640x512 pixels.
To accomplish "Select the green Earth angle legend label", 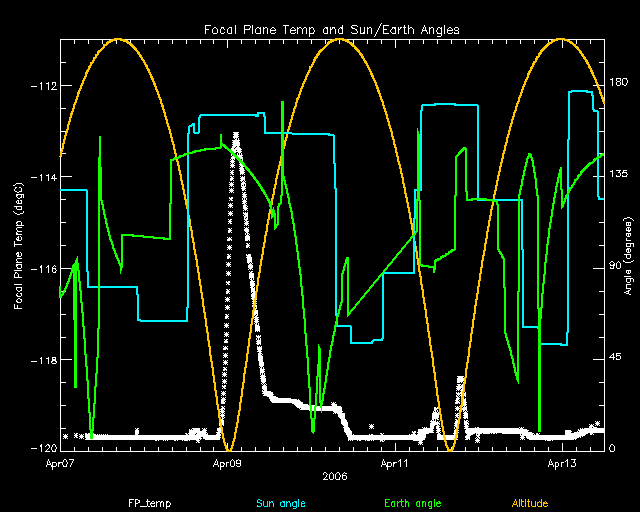I will pyautogui.click(x=413, y=502).
